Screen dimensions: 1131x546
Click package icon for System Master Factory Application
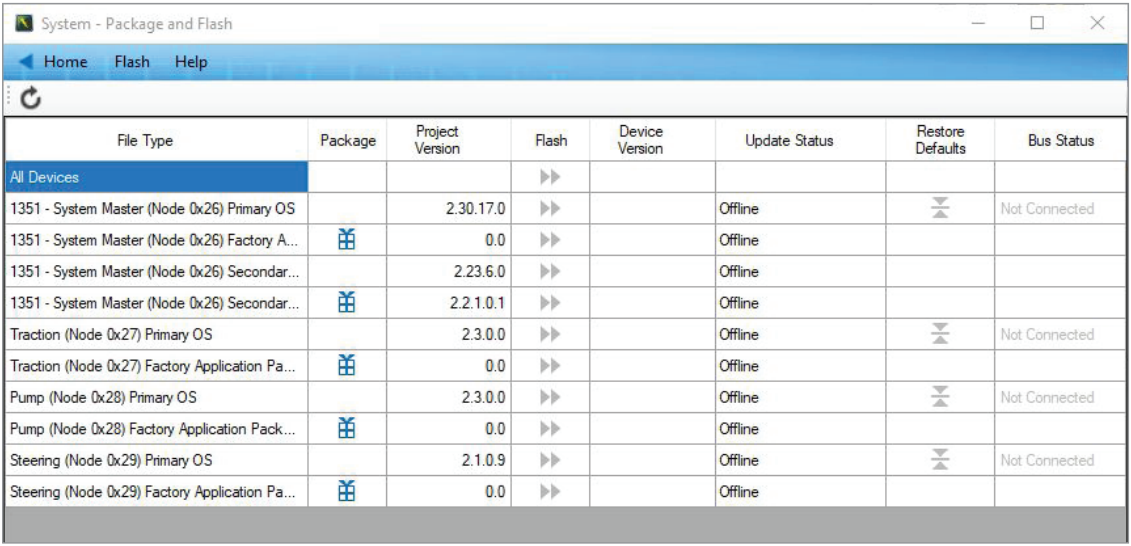tap(347, 240)
